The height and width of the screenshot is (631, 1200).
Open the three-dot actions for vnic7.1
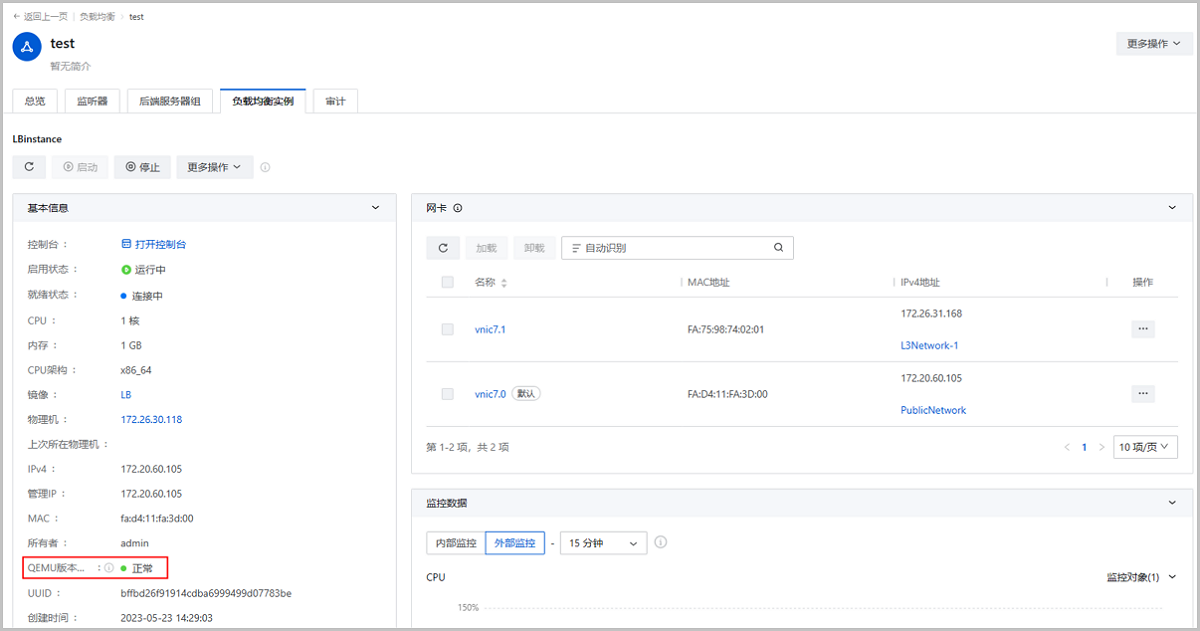click(1143, 329)
